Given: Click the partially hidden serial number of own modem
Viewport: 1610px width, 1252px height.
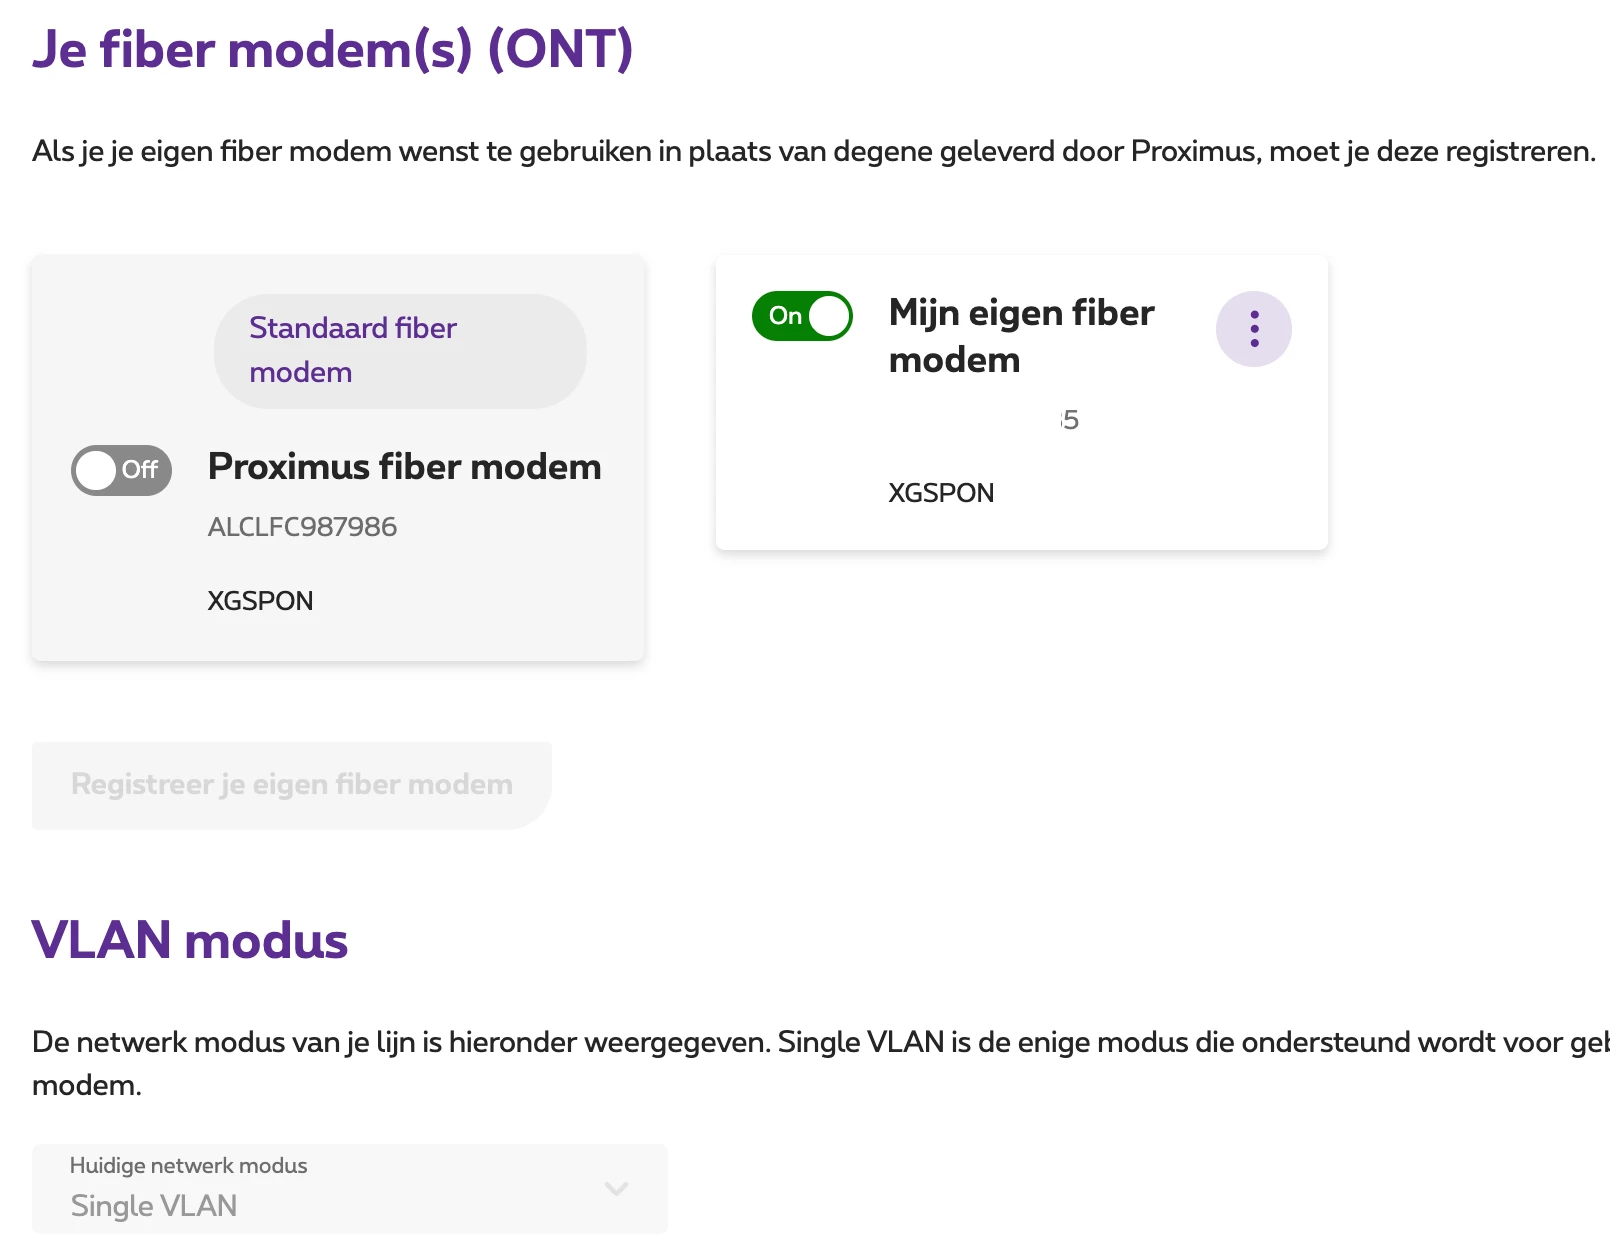Looking at the screenshot, I should pyautogui.click(x=1069, y=420).
